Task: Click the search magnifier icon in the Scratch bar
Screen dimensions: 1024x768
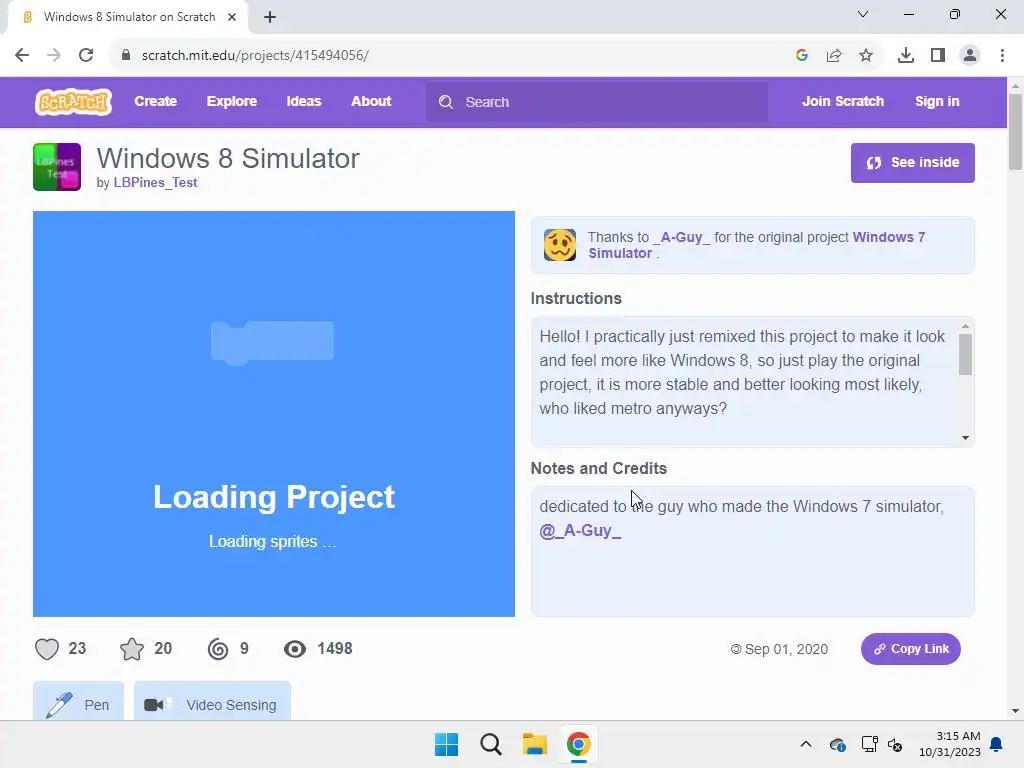Action: 445,102
